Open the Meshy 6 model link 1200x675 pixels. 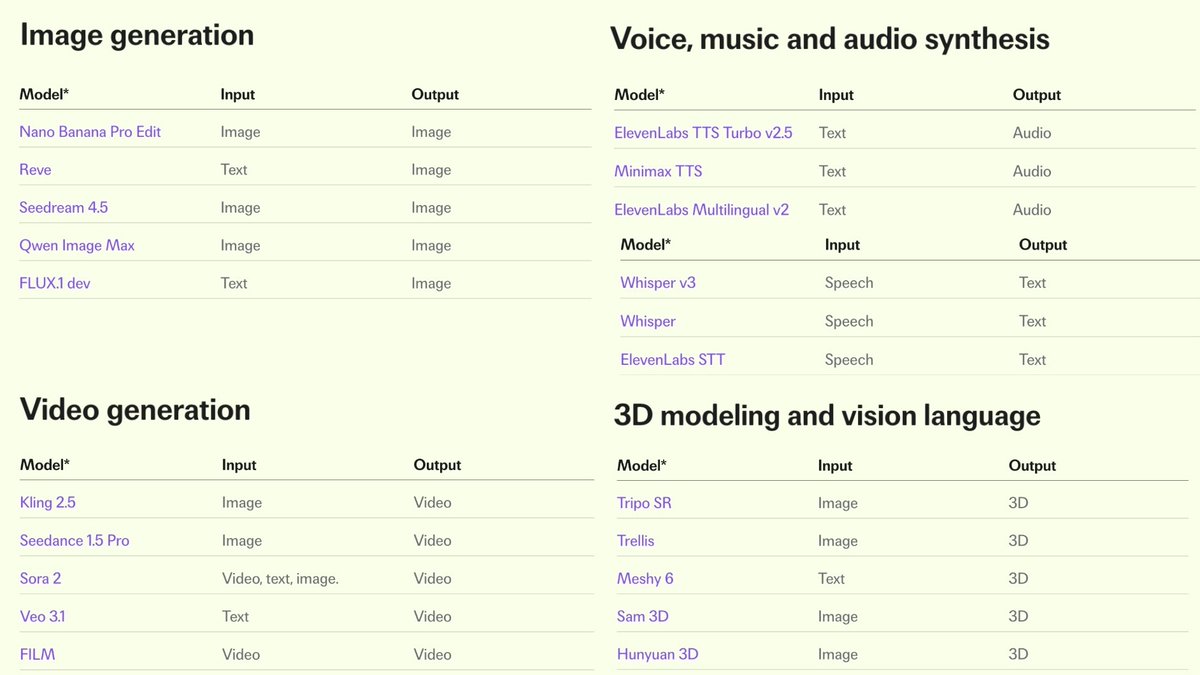[645, 579]
